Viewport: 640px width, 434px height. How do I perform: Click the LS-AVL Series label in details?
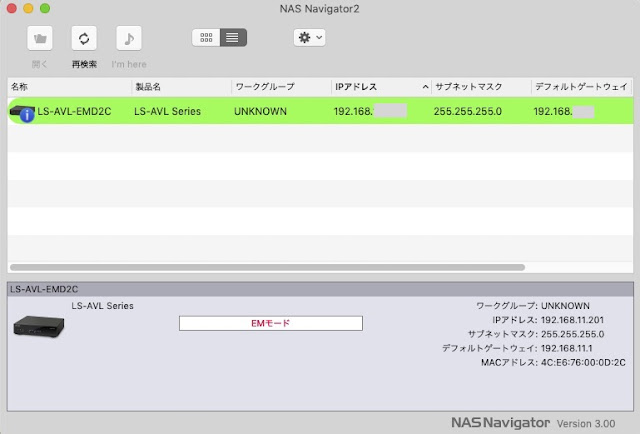(102, 306)
